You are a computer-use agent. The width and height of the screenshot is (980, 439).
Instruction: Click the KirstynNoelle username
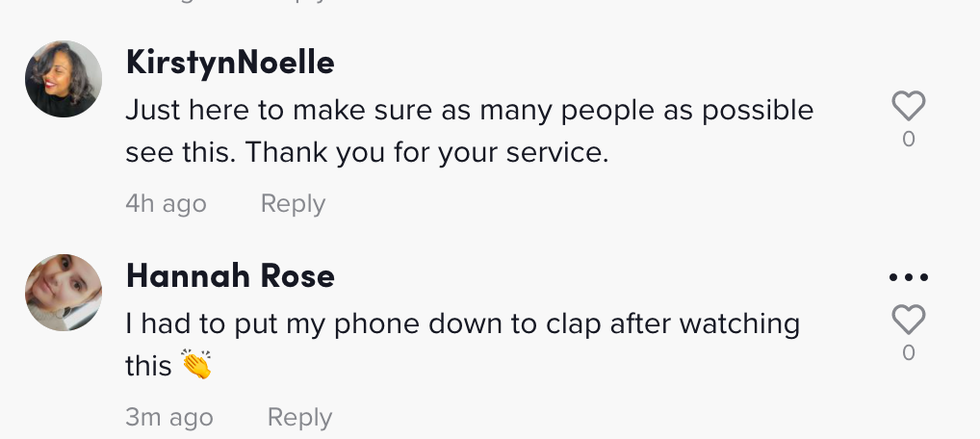tap(230, 62)
